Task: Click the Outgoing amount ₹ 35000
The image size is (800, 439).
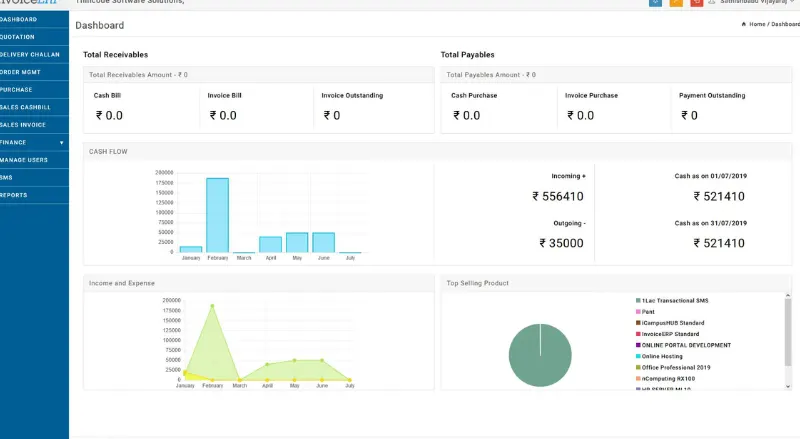Action: coord(561,243)
